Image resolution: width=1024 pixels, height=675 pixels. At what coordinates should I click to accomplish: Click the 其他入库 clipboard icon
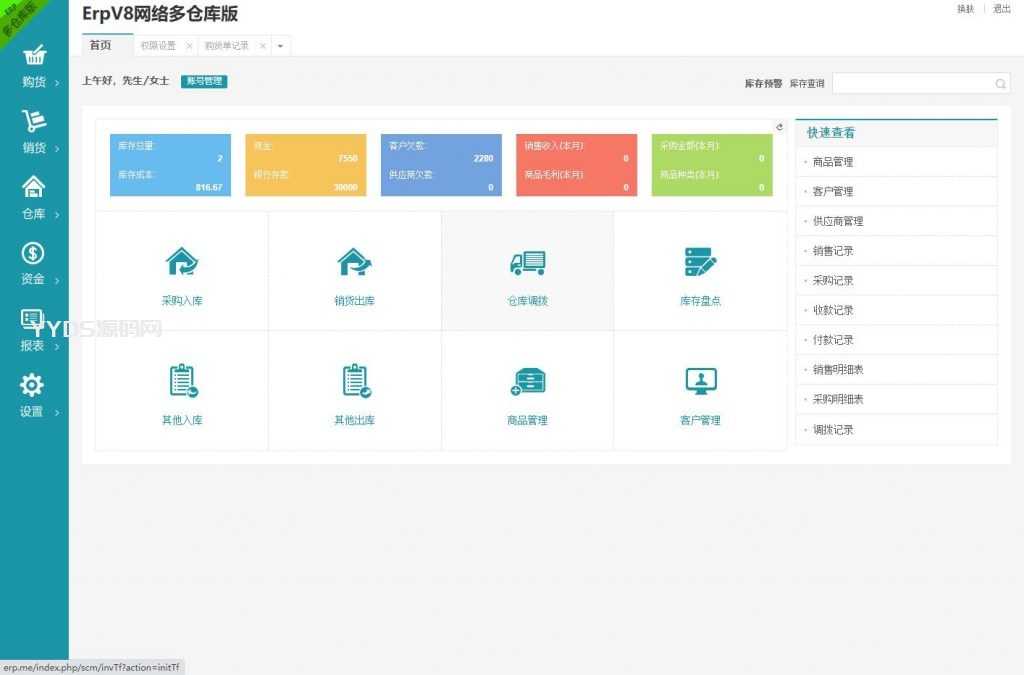[182, 381]
